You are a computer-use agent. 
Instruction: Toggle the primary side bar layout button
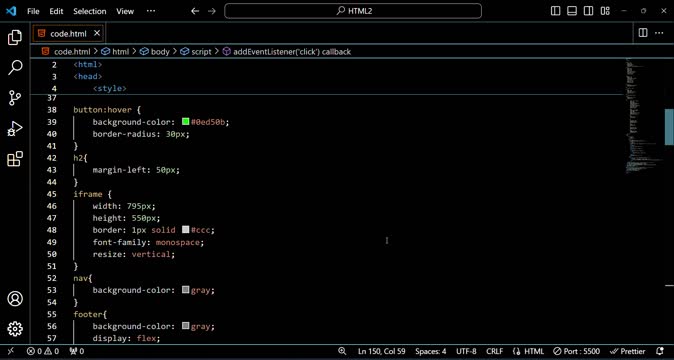click(555, 11)
